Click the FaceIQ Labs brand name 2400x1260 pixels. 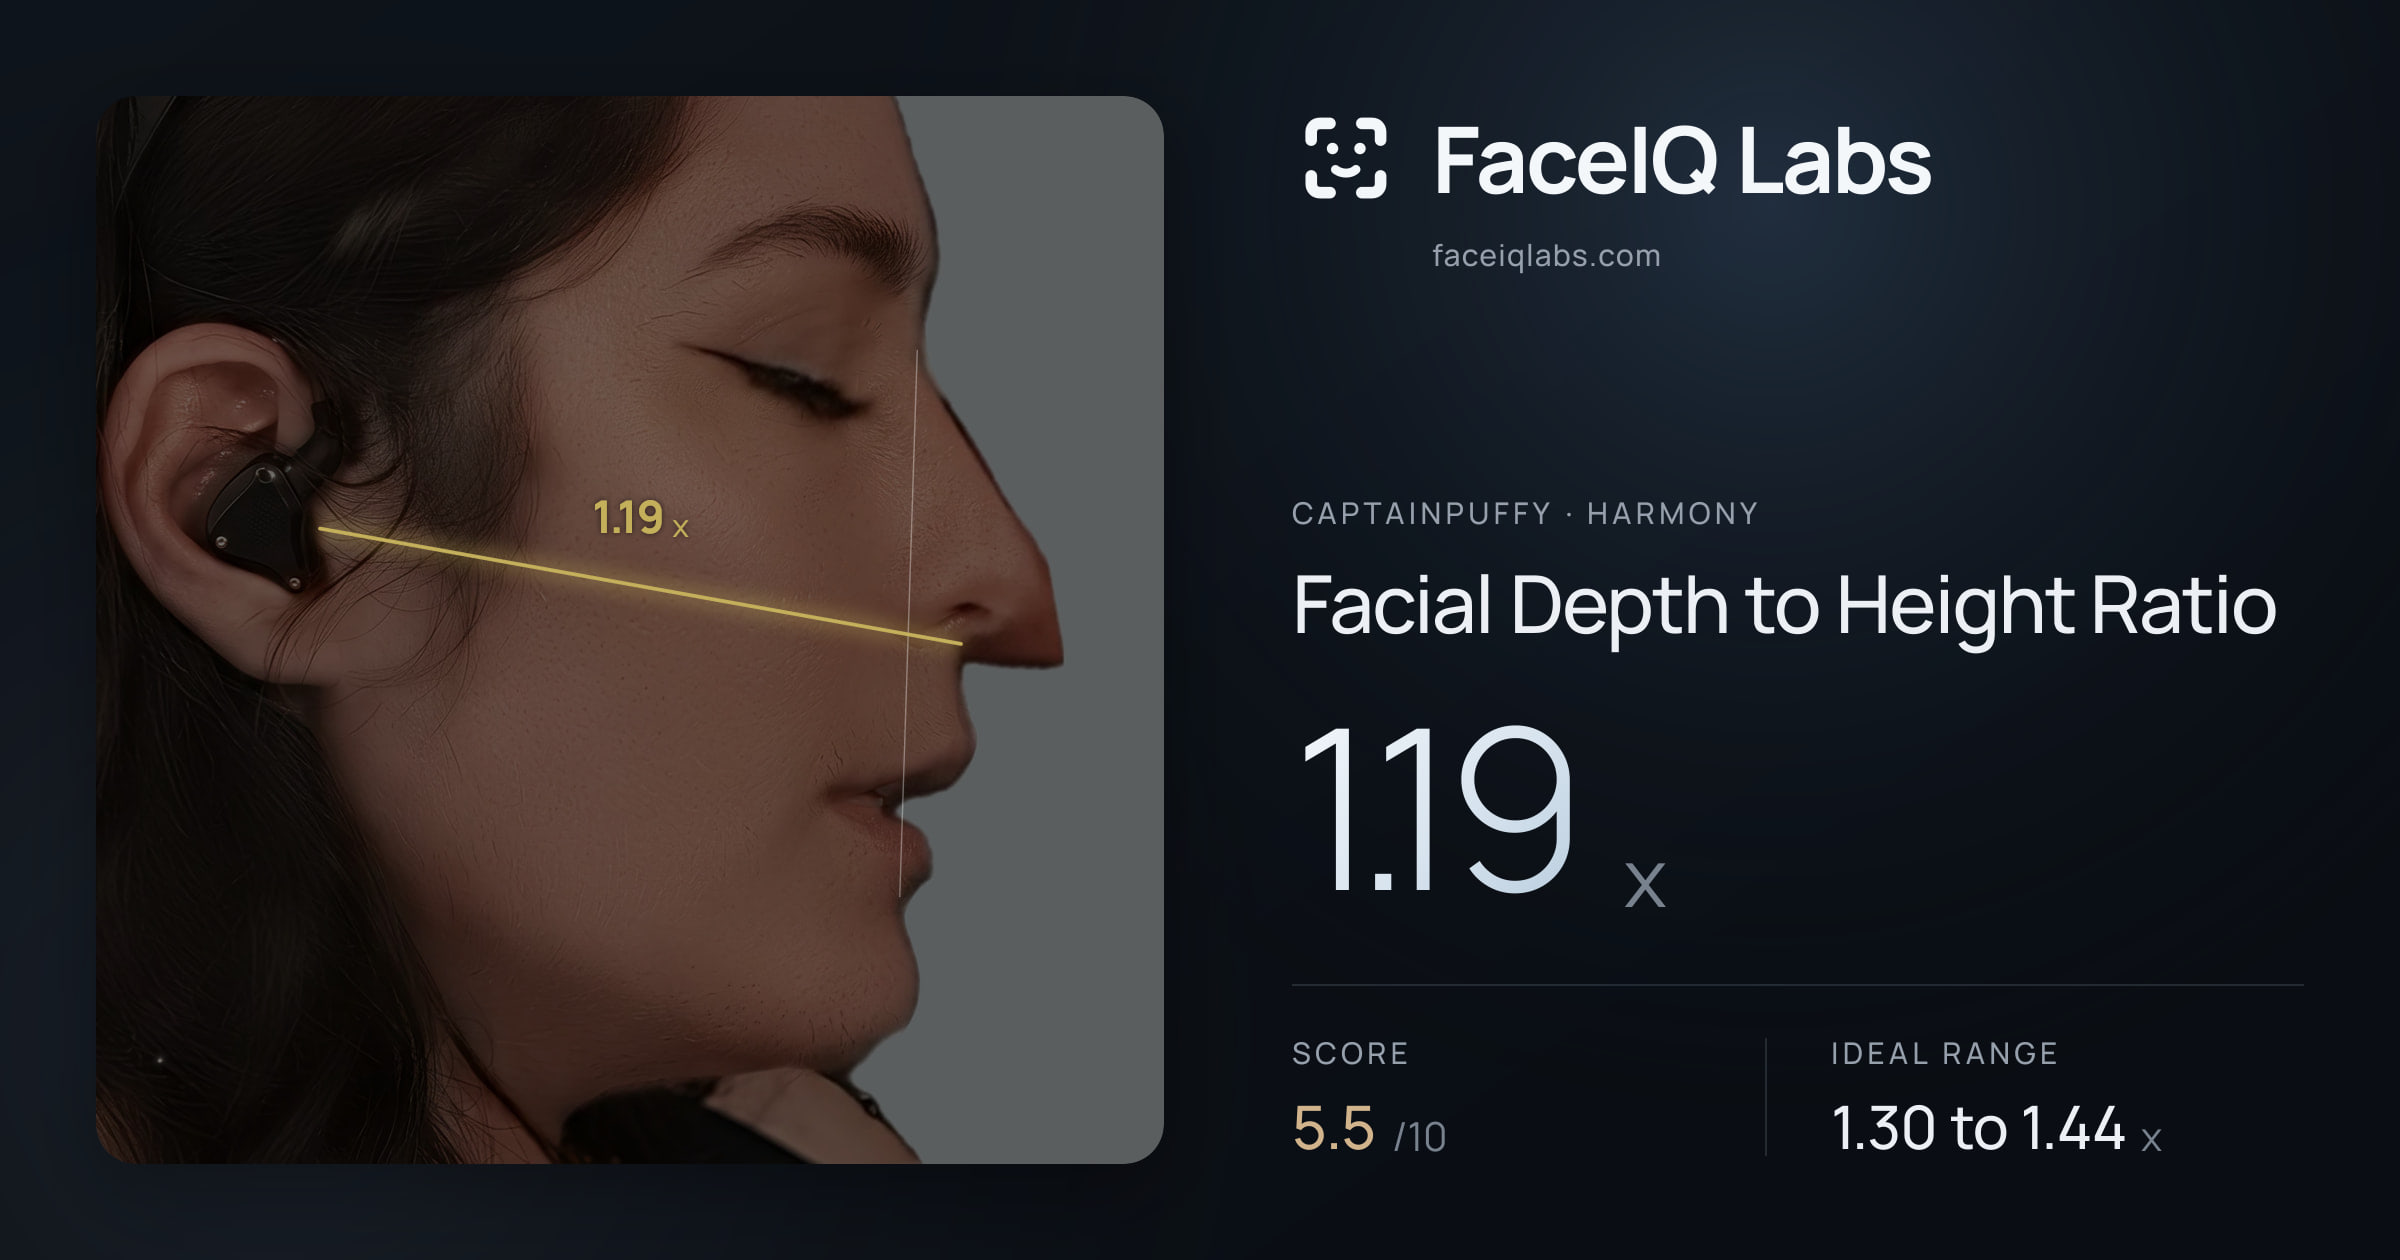click(1682, 160)
